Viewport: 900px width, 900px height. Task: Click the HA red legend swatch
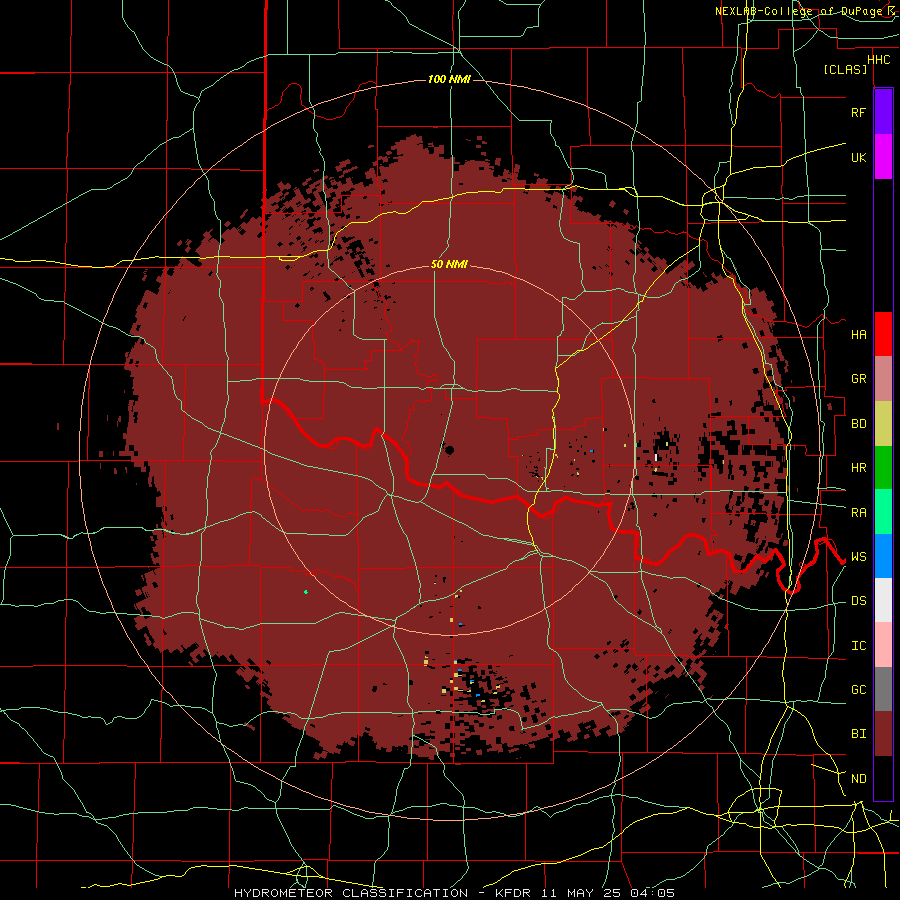coord(883,334)
